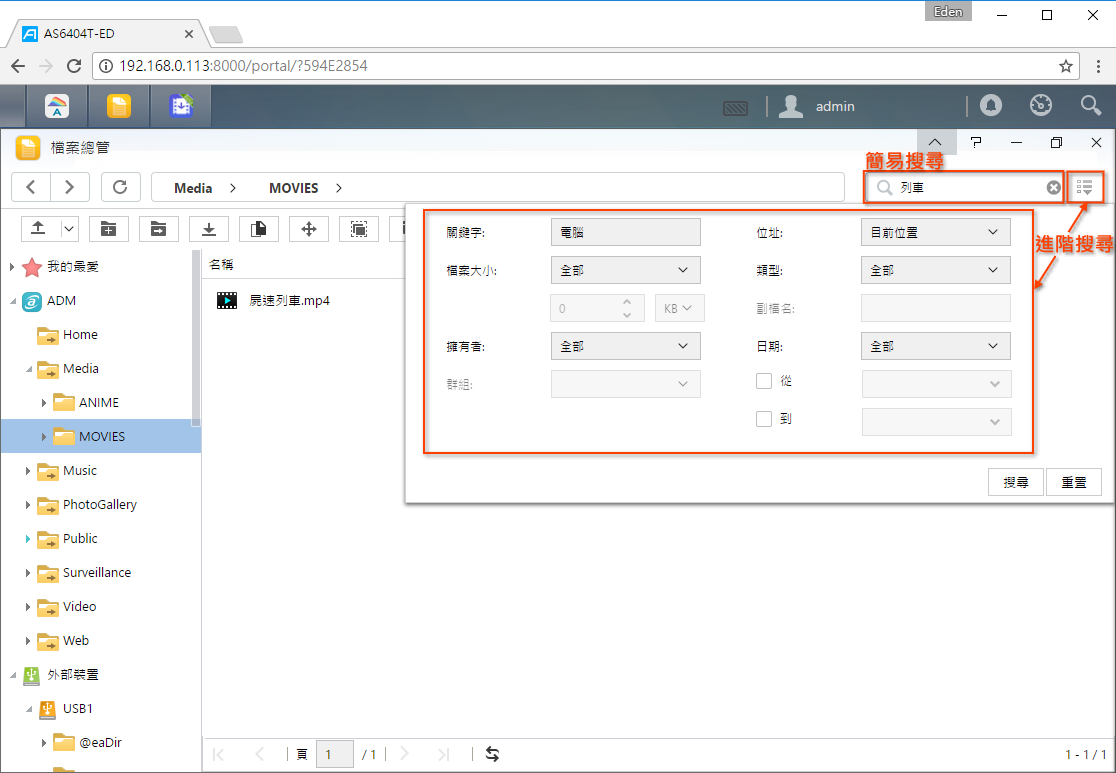This screenshot has width=1116, height=773.
Task: Click the folder tree vertical scrollbar
Action: pyautogui.click(x=196, y=338)
